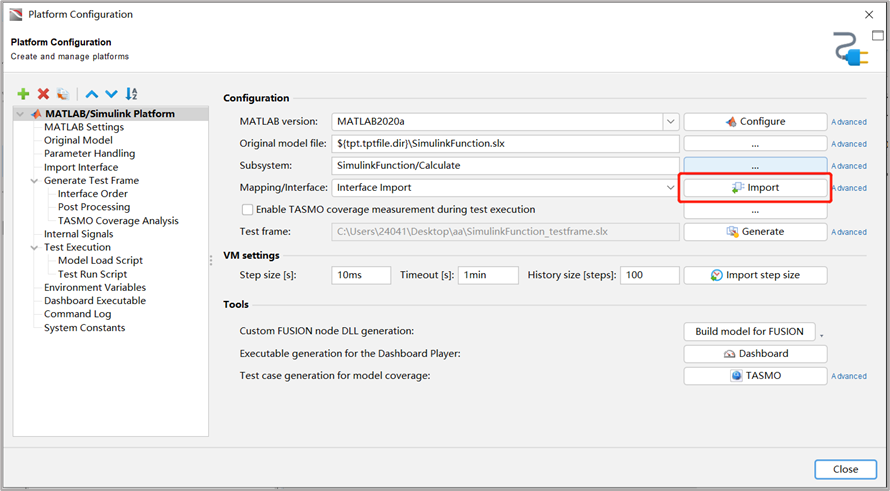The image size is (890, 491).
Task: Move platform up with blue up arrow
Action: [92, 94]
